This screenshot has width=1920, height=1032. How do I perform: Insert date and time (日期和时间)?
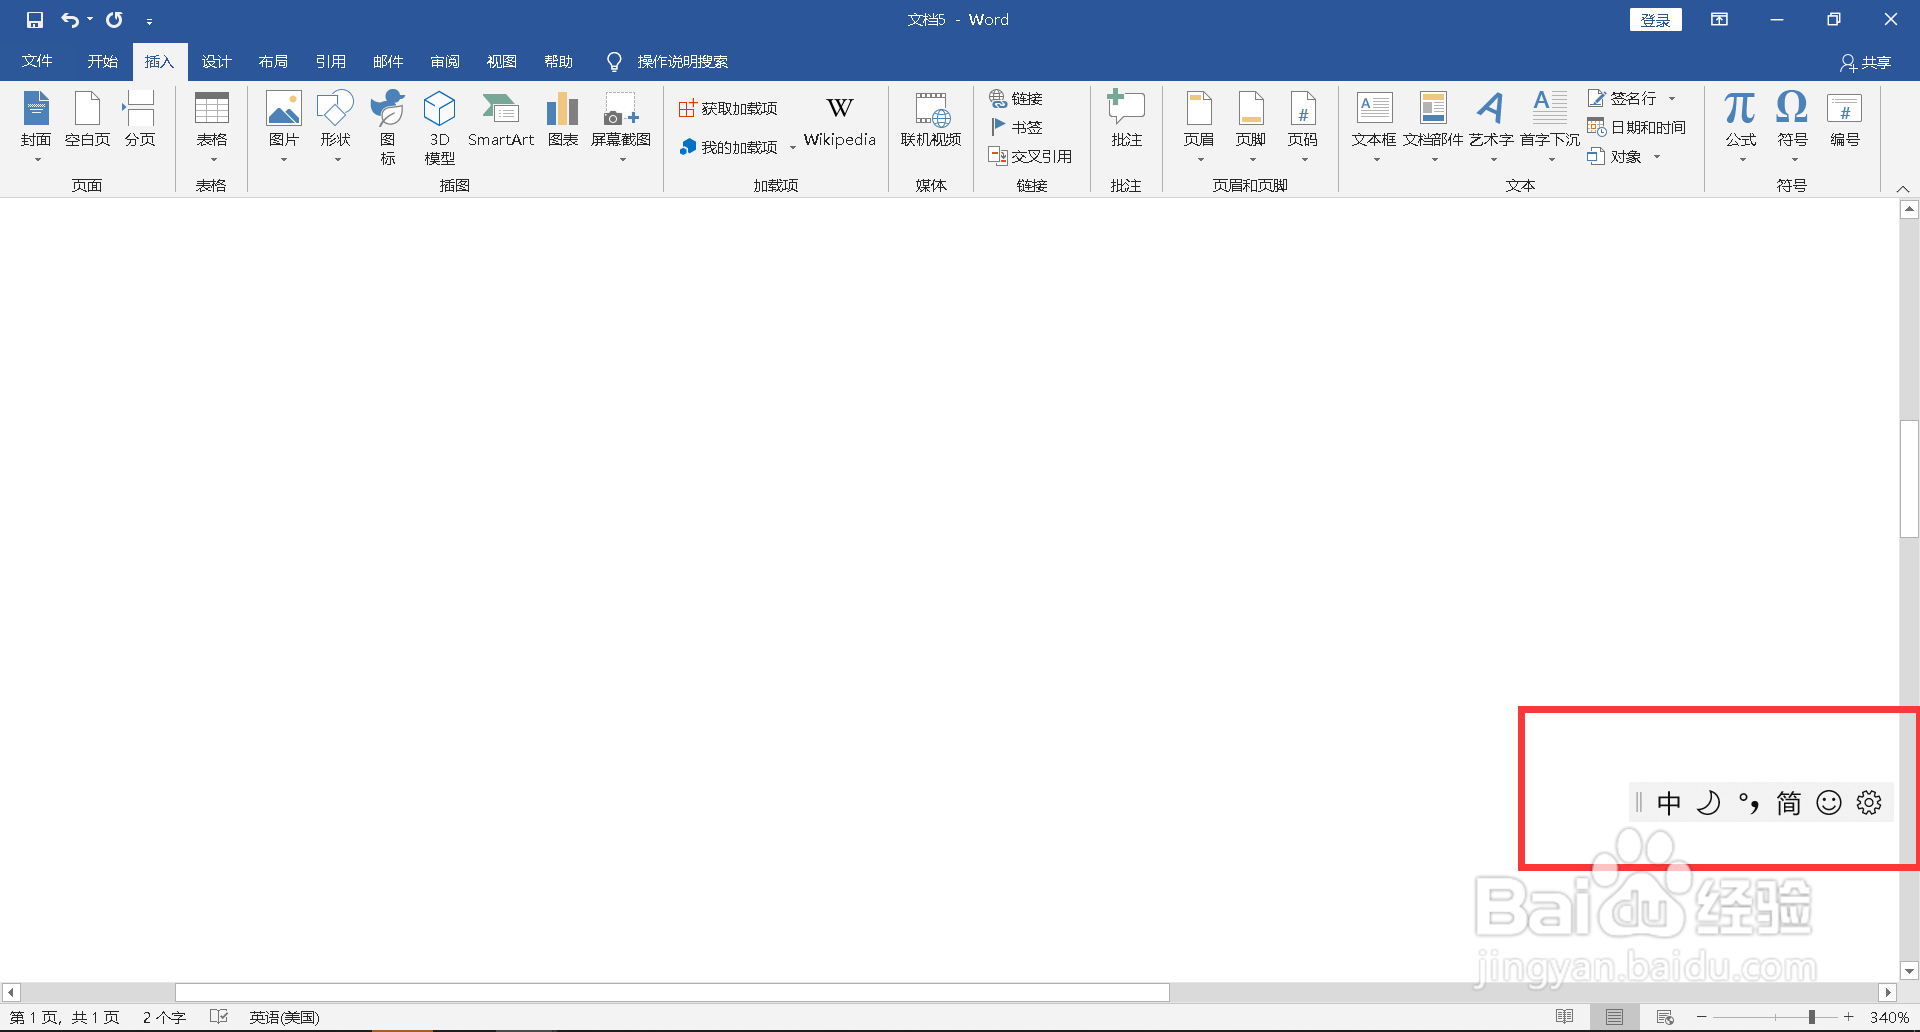[1637, 127]
